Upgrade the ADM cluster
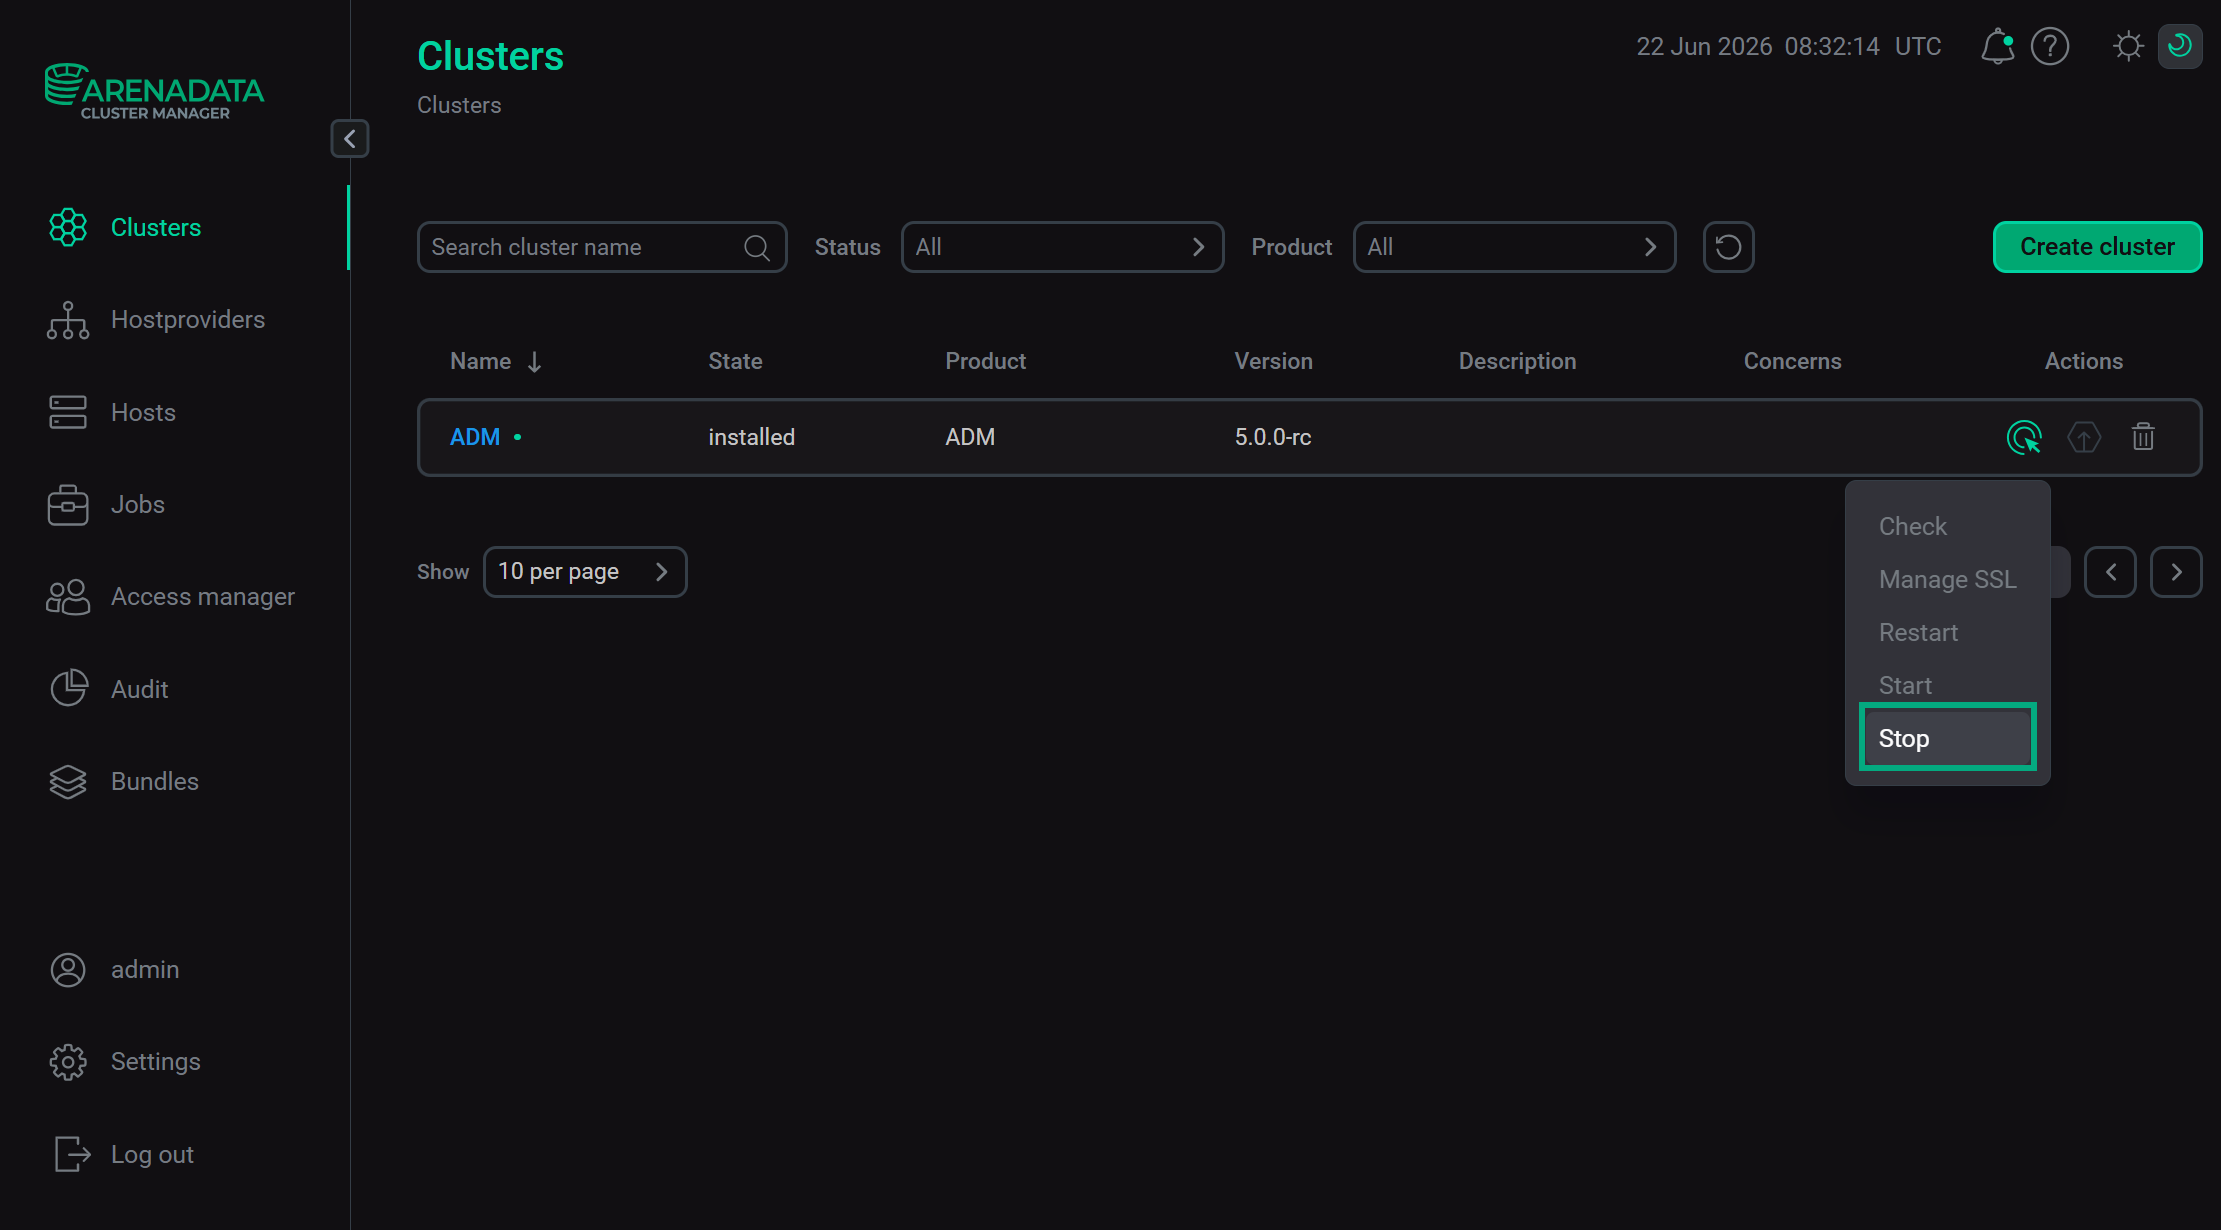The height and width of the screenshot is (1230, 2221). pos(2084,437)
